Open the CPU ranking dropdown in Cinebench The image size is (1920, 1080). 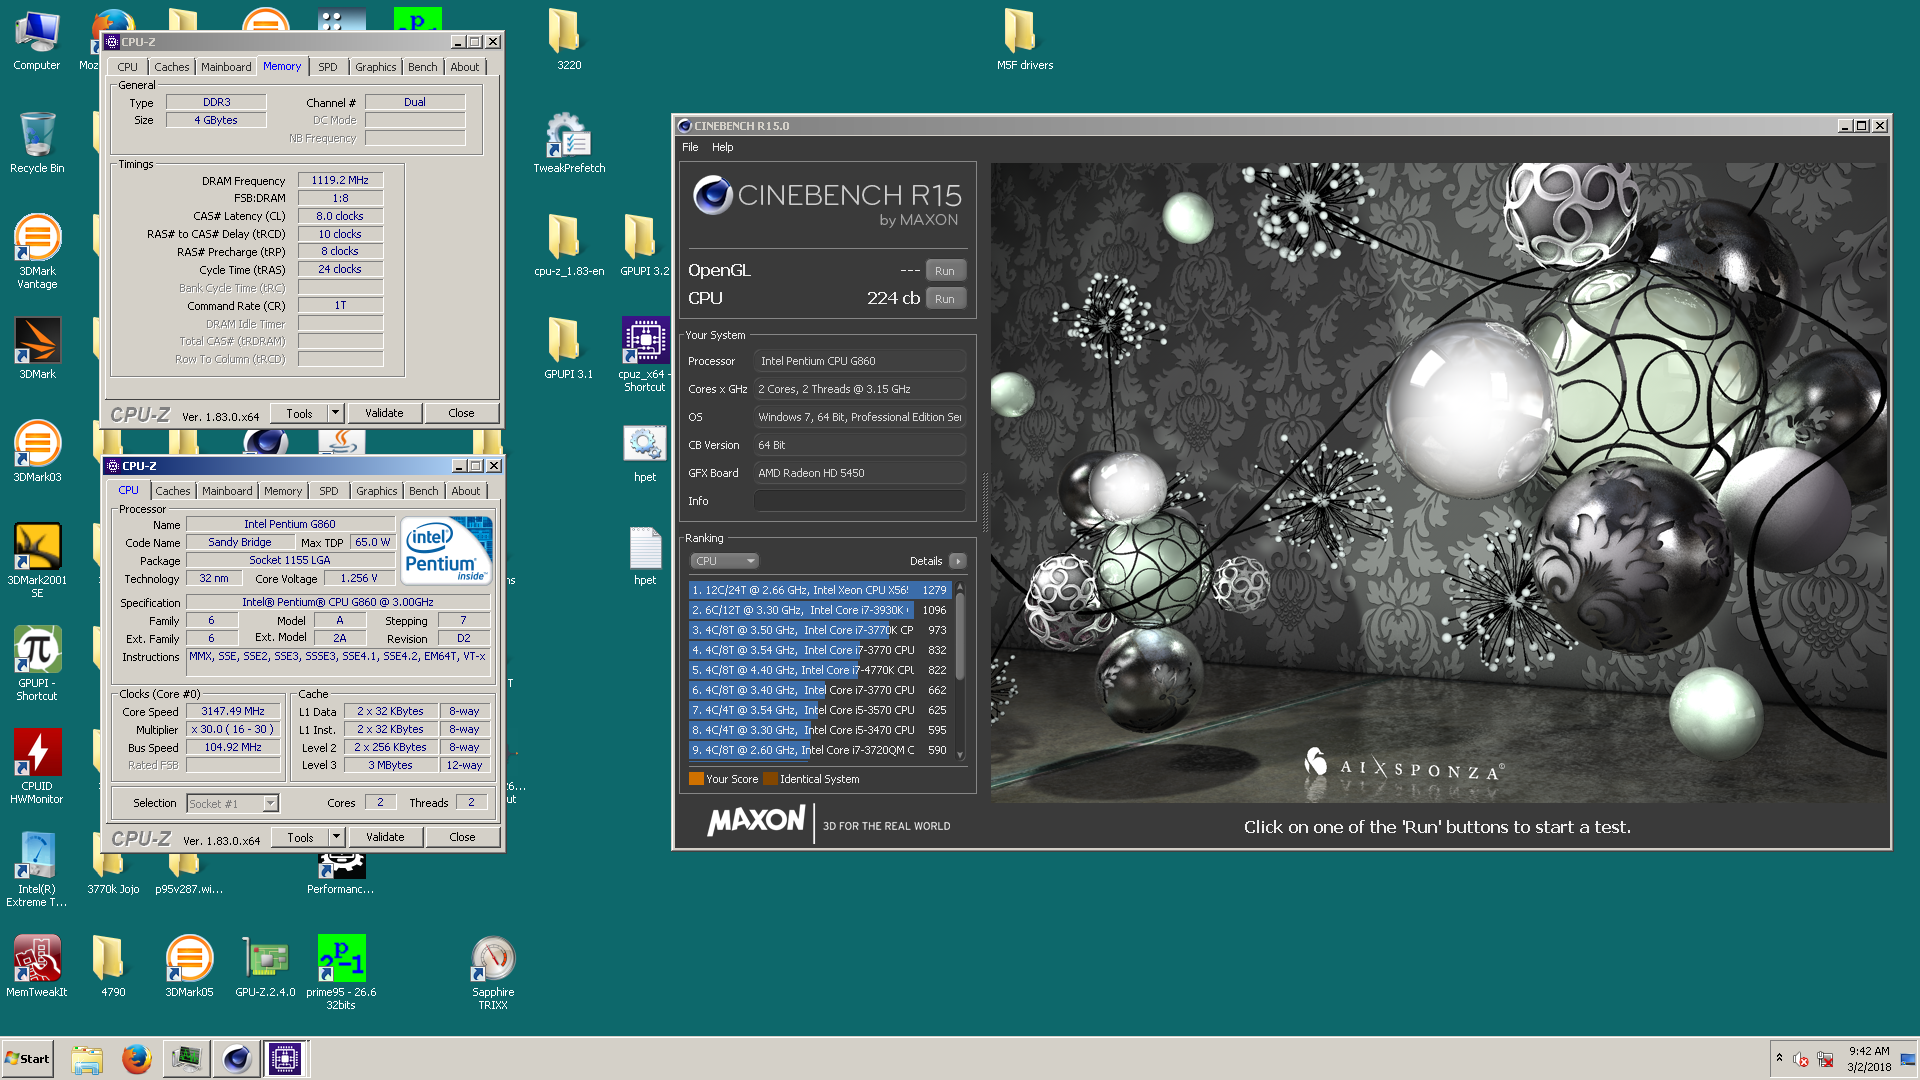pyautogui.click(x=724, y=561)
